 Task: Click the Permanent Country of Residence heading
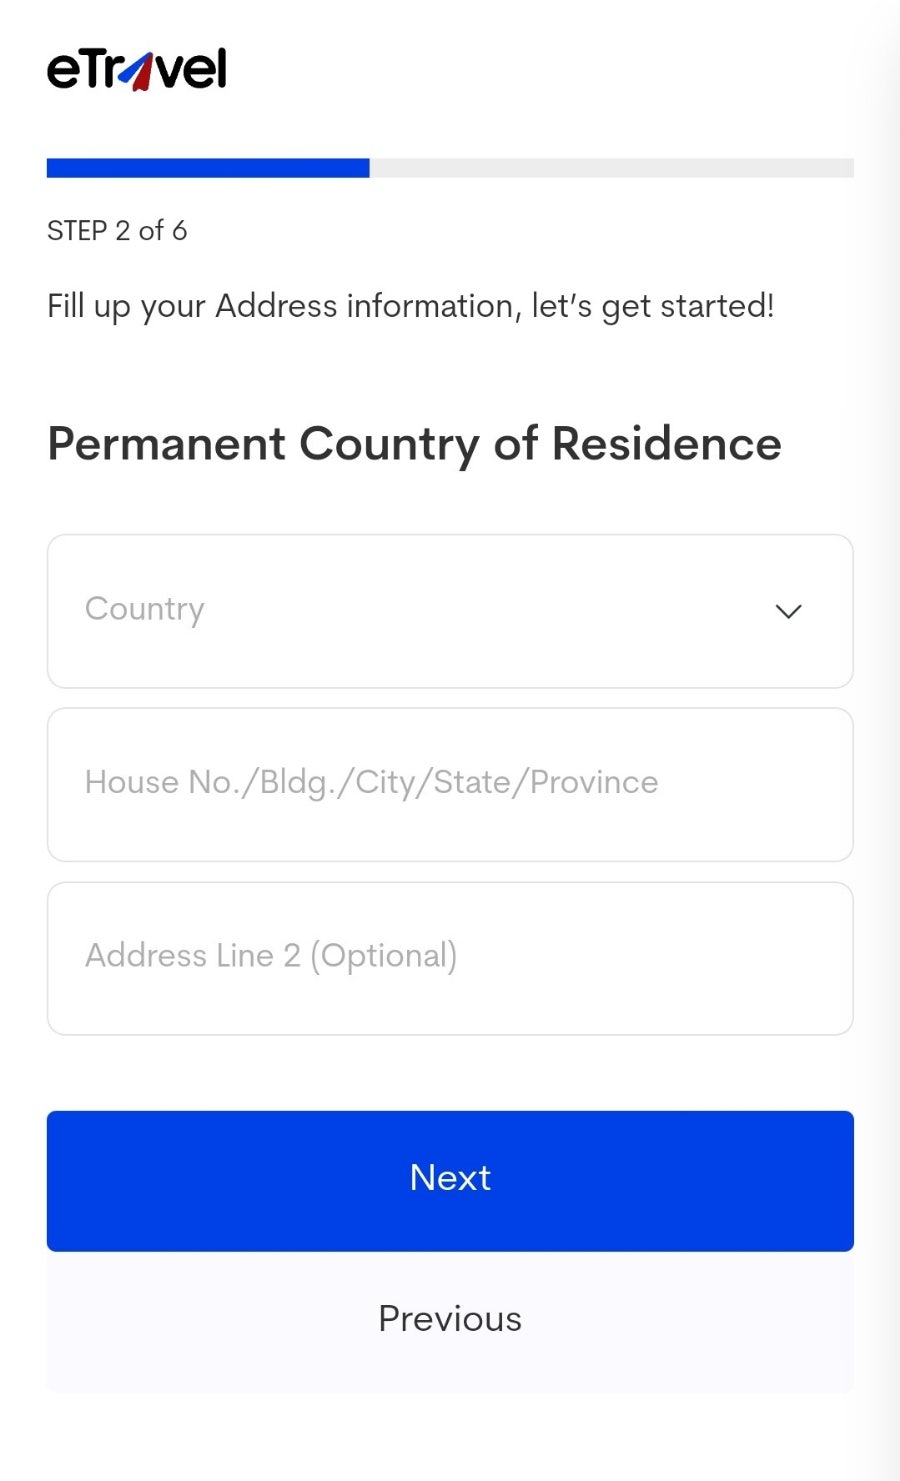pos(414,445)
